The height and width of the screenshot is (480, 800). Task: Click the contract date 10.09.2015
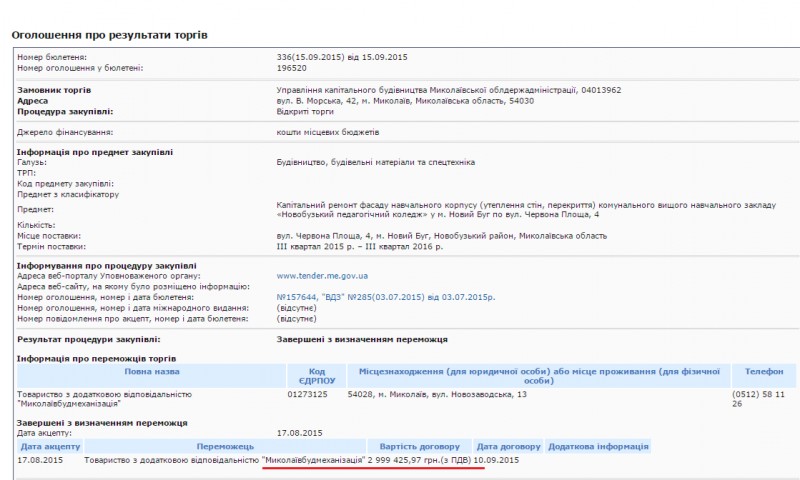tap(497, 460)
